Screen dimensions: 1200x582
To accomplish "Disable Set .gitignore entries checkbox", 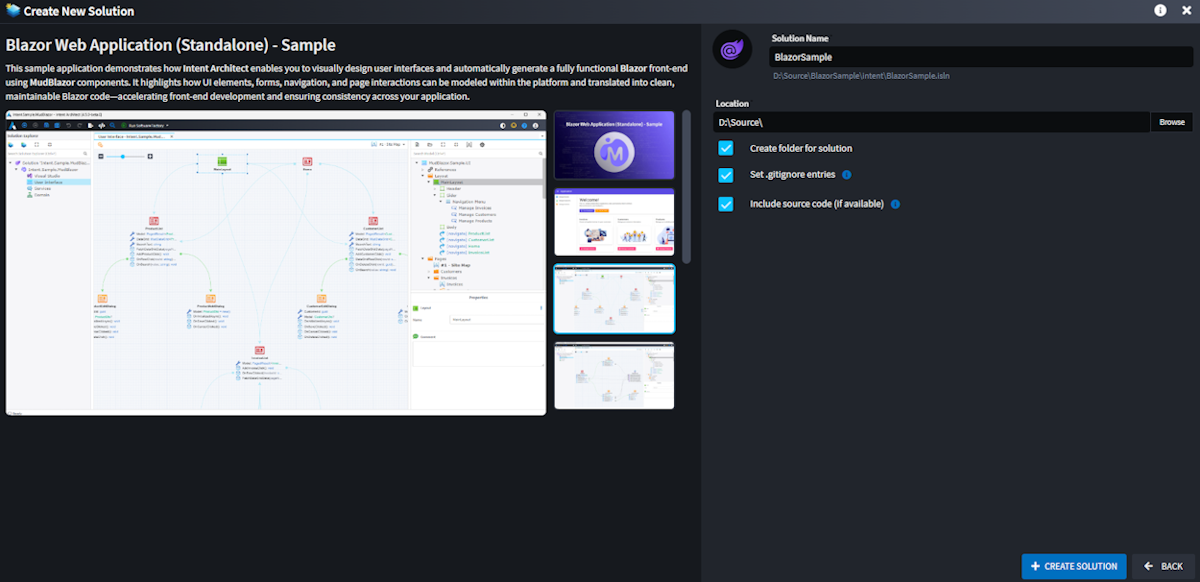I will (726, 175).
